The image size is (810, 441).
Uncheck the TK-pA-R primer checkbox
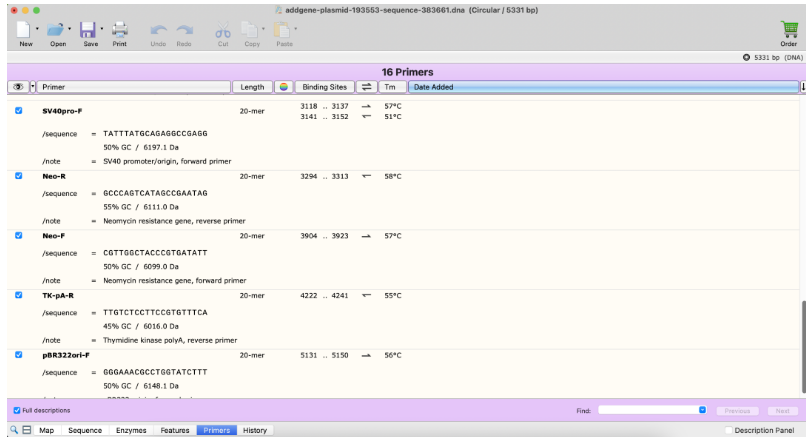point(19,295)
